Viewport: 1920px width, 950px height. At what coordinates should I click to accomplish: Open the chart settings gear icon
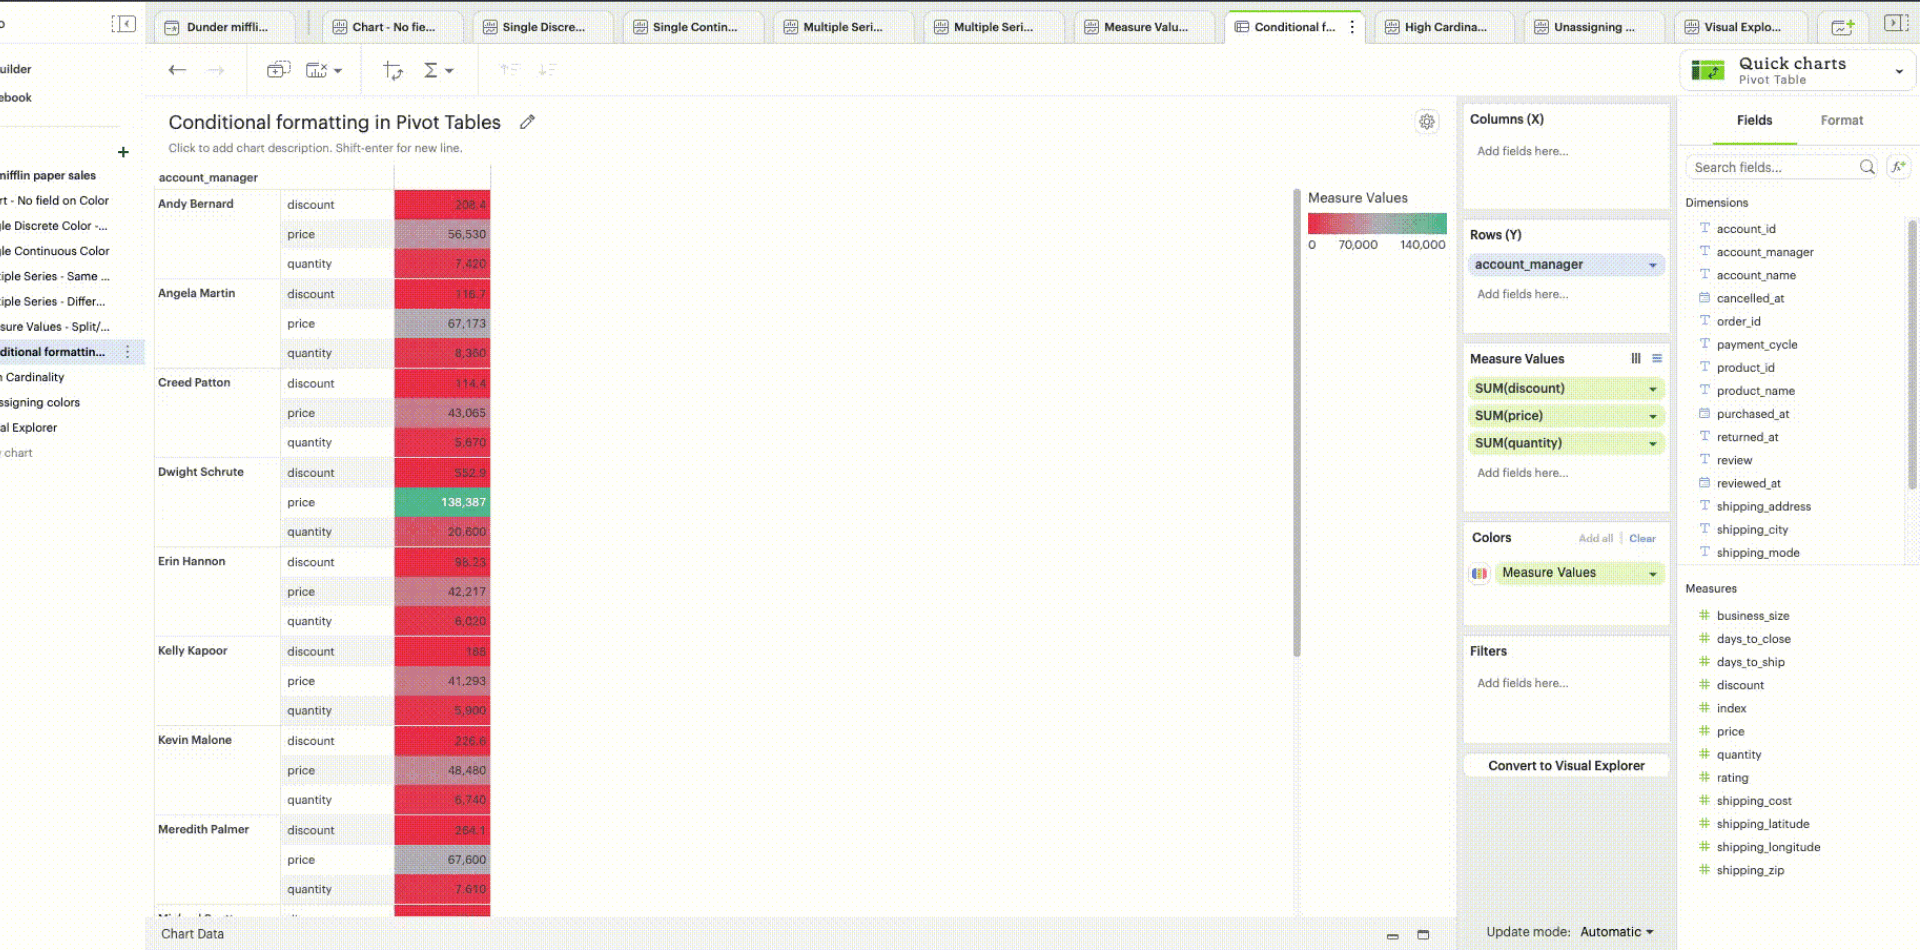click(1427, 121)
